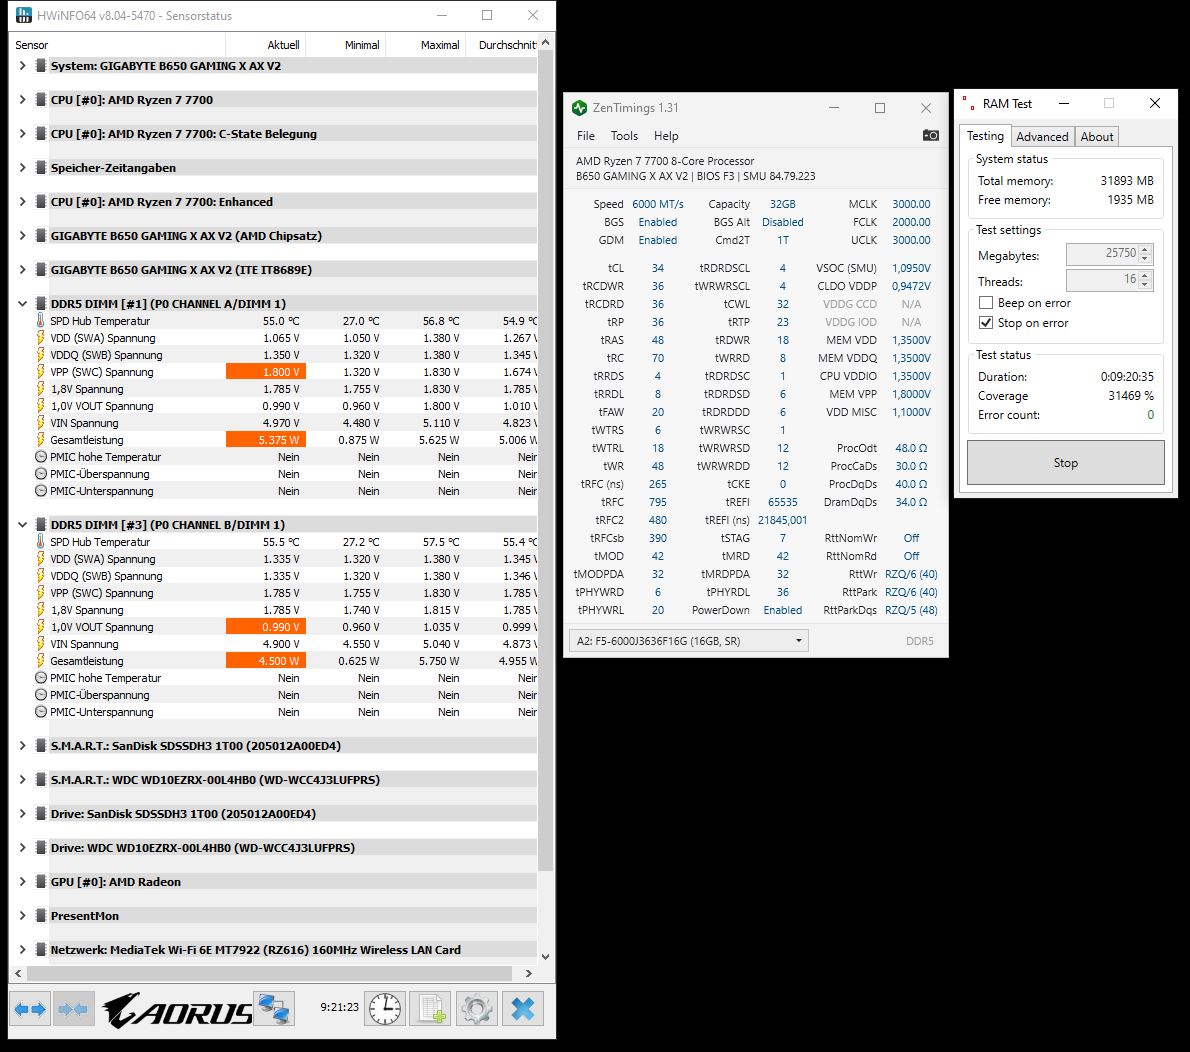The image size is (1190, 1052).
Task: Switch to the Advanced tab in RAM Test
Action: coord(1042,137)
